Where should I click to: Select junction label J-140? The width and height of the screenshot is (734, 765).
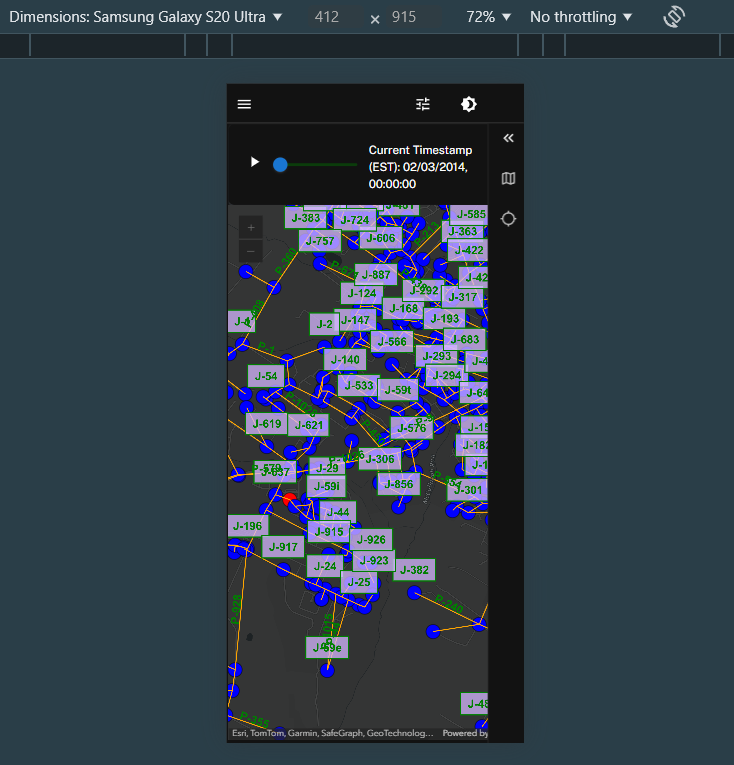pos(345,360)
